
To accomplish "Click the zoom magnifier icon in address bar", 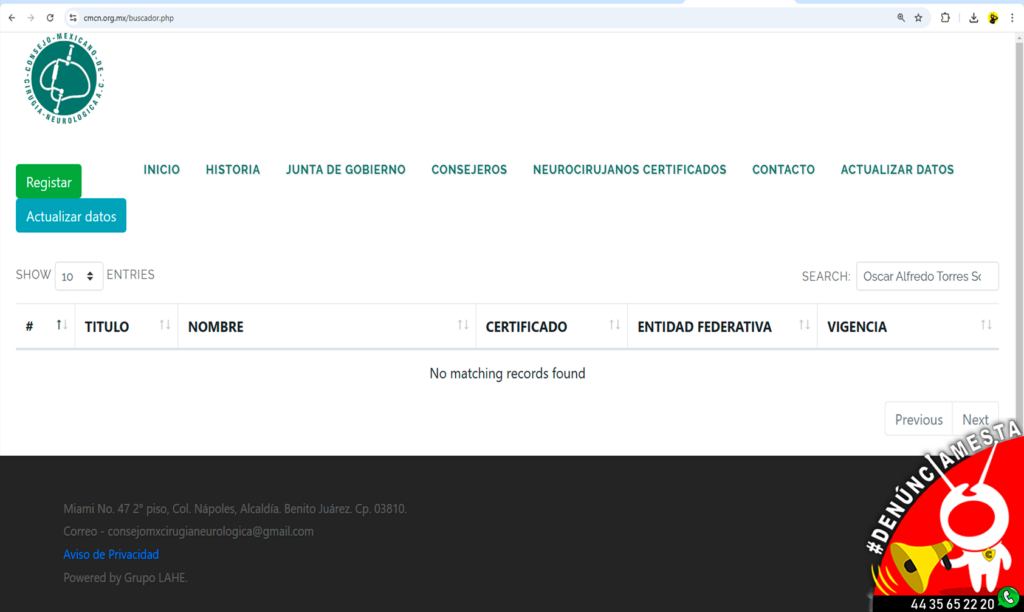I will pos(901,18).
